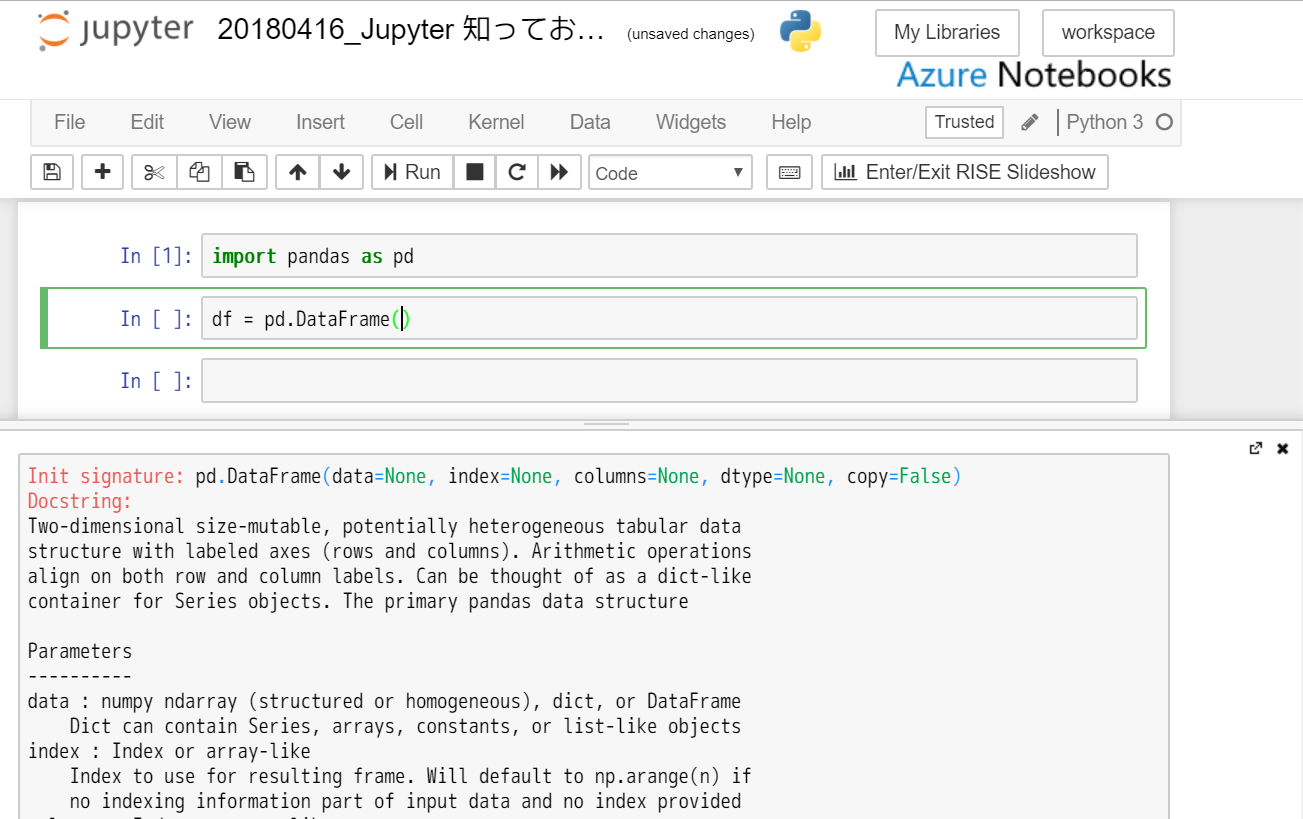Click the Trusted notebook button
Image resolution: width=1303 pixels, height=819 pixels.
(x=964, y=122)
